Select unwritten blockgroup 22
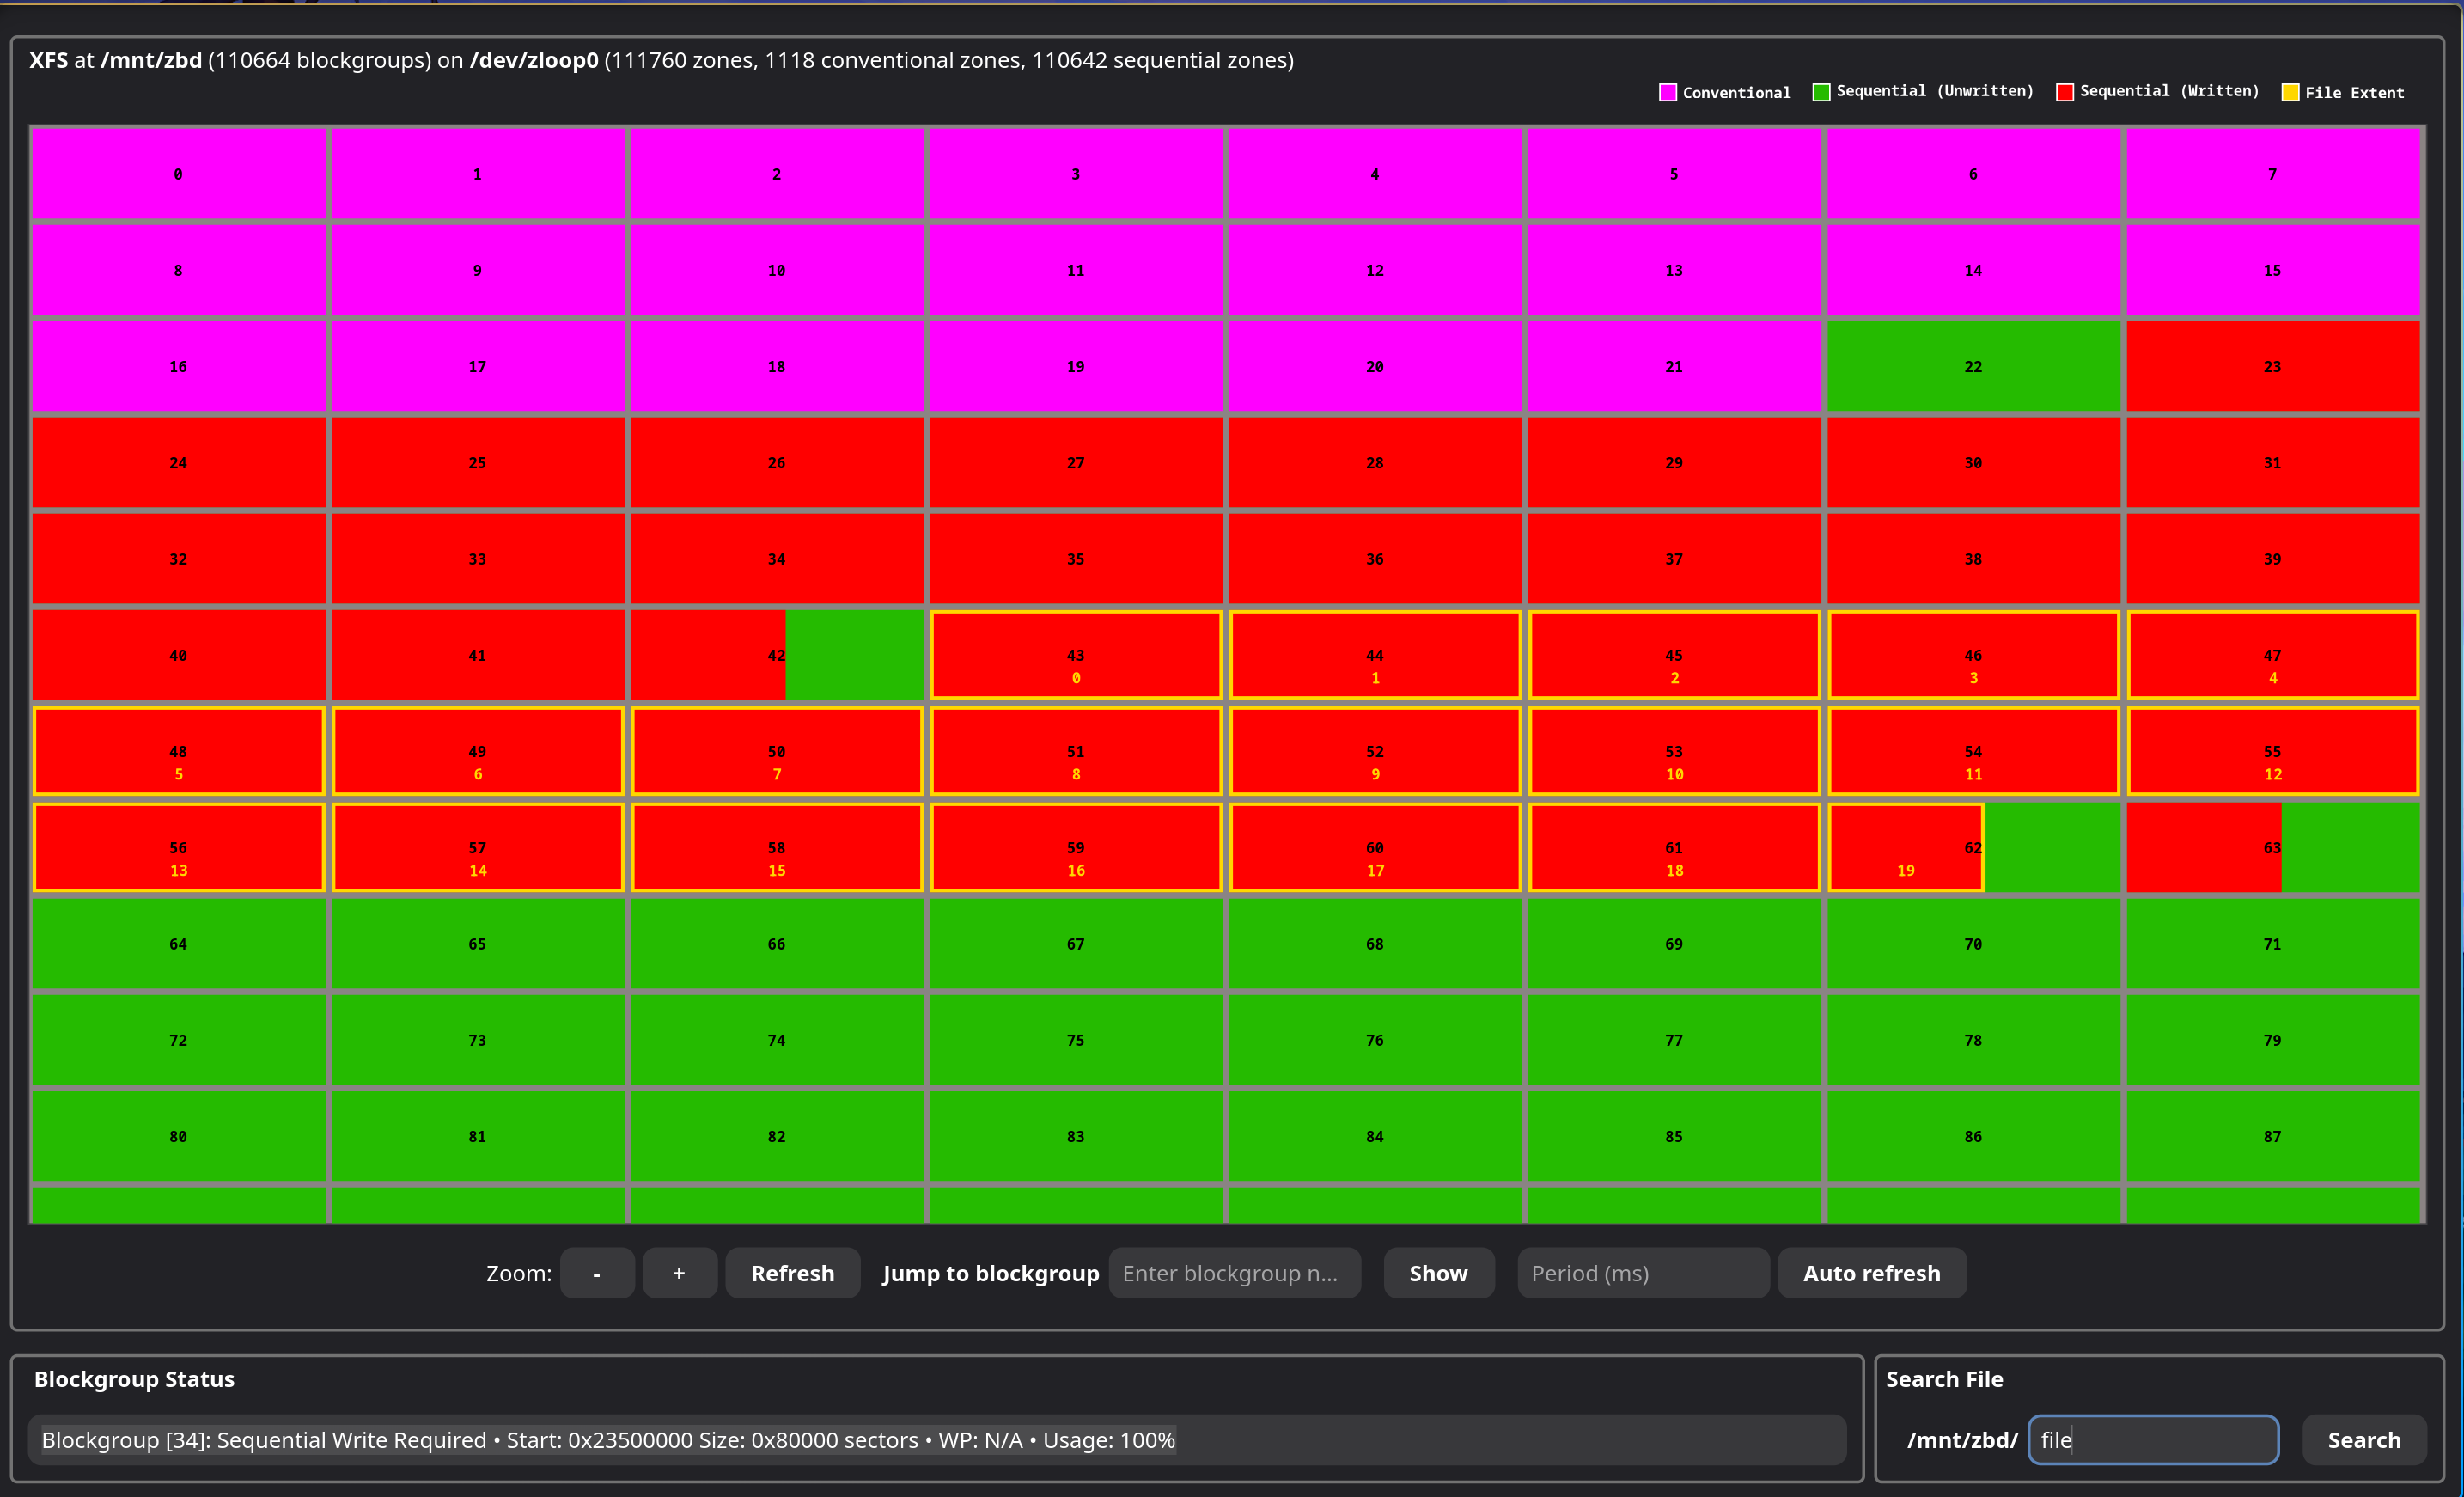2464x1497 pixels. pyautogui.click(x=1972, y=367)
